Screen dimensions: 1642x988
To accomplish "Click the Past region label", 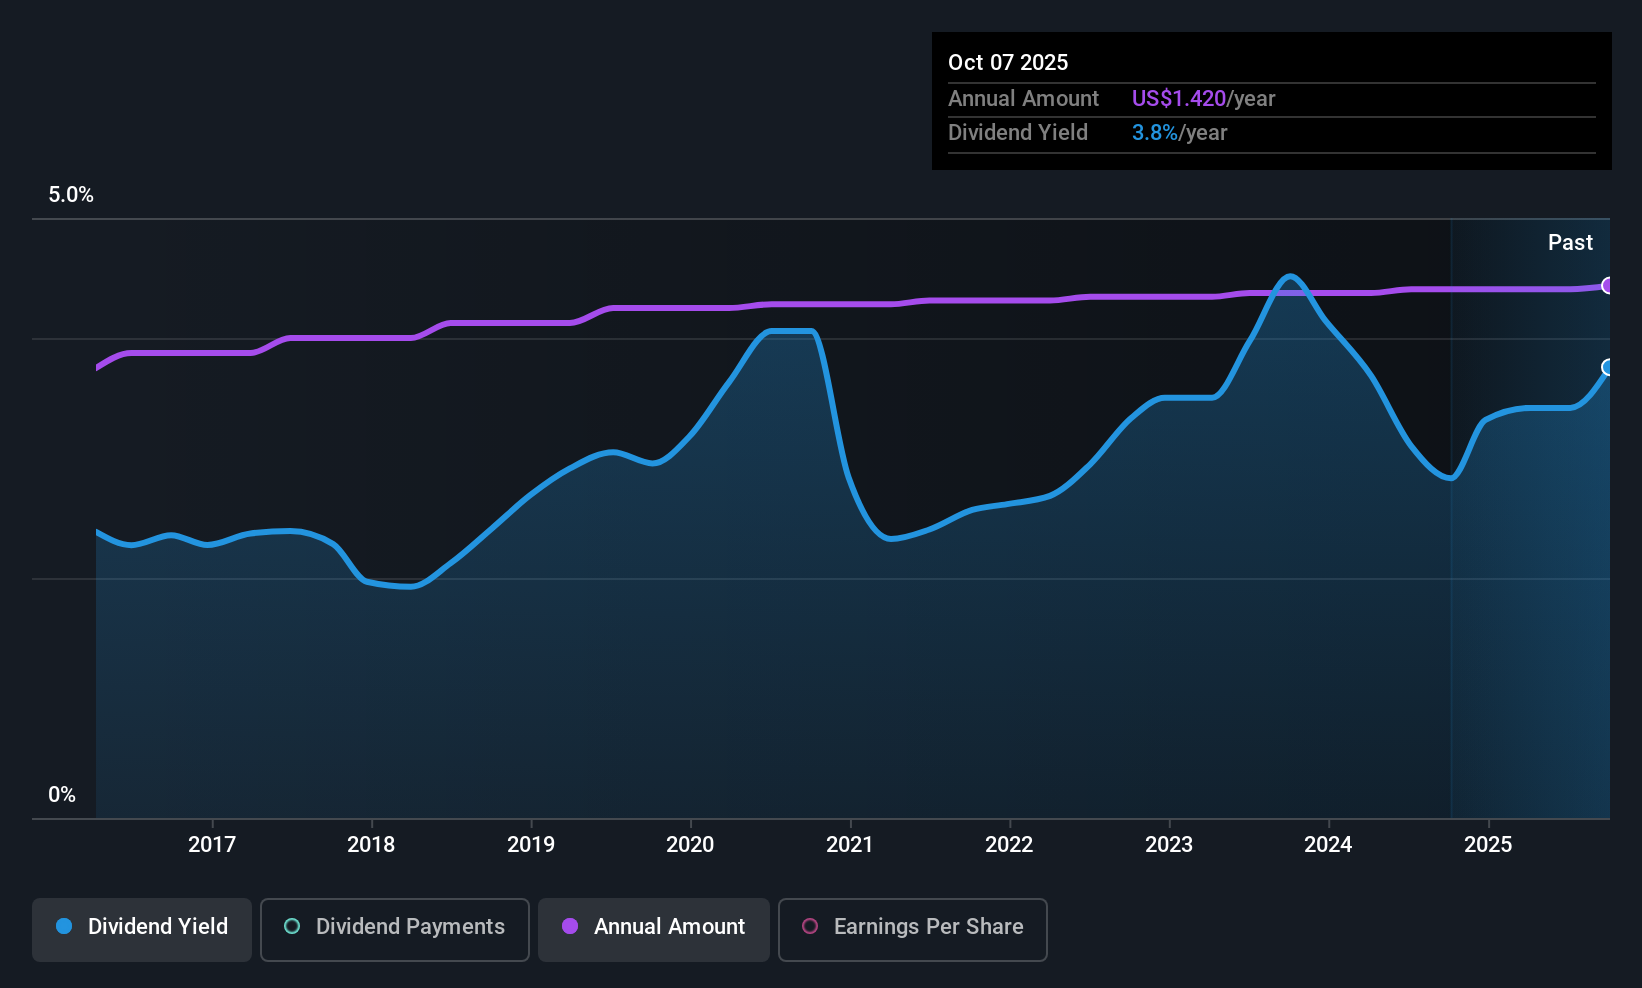I will (x=1570, y=242).
